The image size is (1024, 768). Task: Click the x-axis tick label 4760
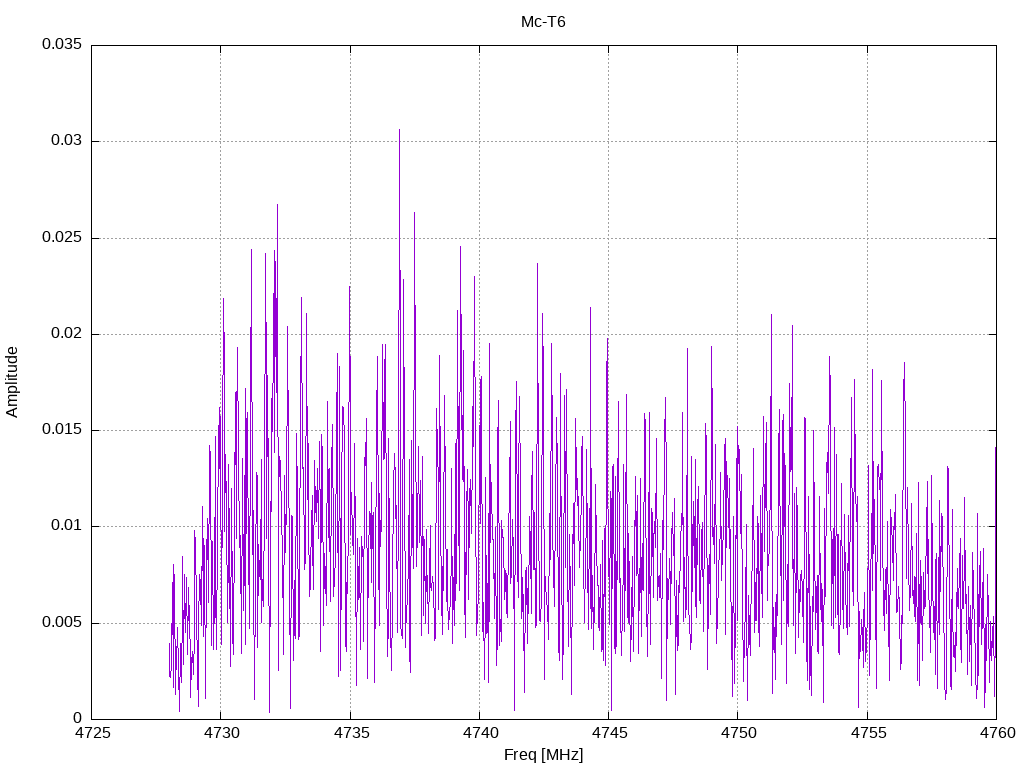(x=997, y=733)
